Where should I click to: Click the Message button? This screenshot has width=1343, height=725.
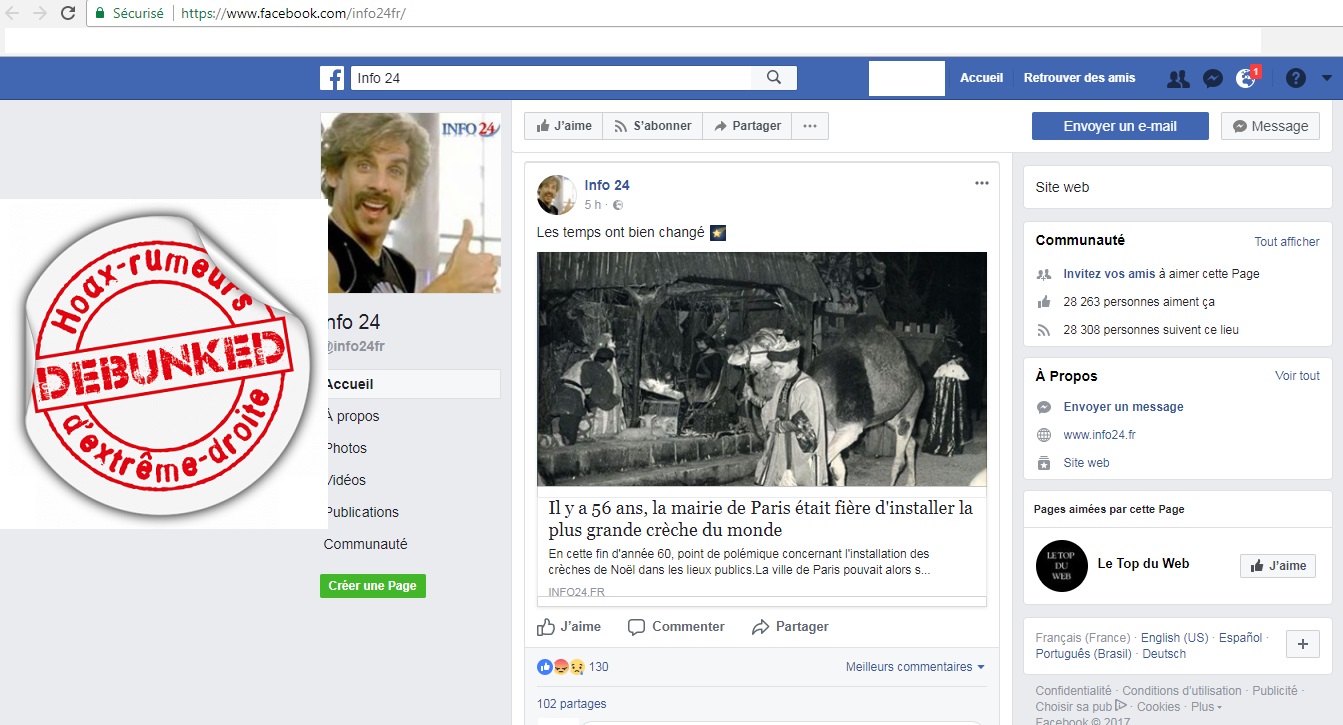tap(1270, 126)
